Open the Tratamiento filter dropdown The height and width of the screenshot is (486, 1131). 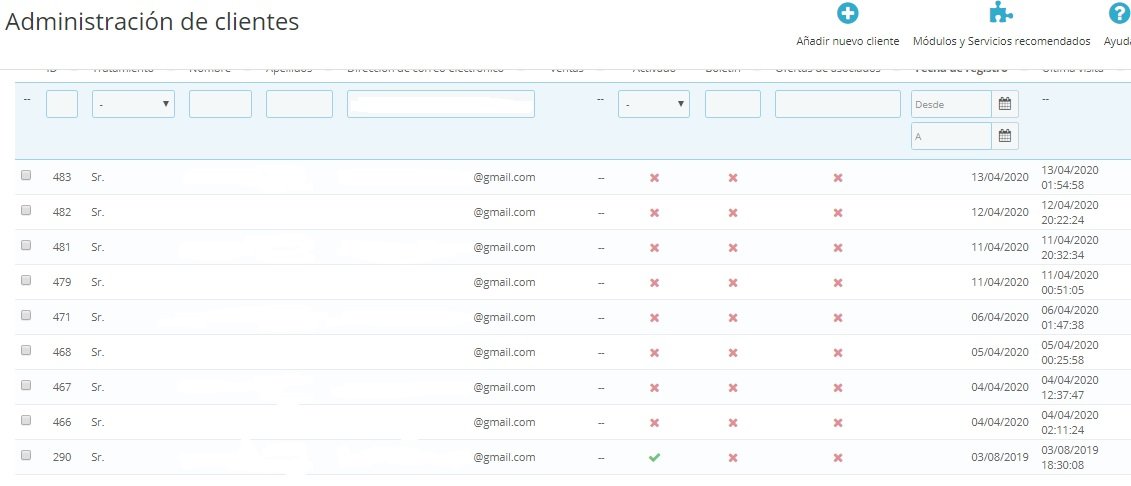(133, 104)
